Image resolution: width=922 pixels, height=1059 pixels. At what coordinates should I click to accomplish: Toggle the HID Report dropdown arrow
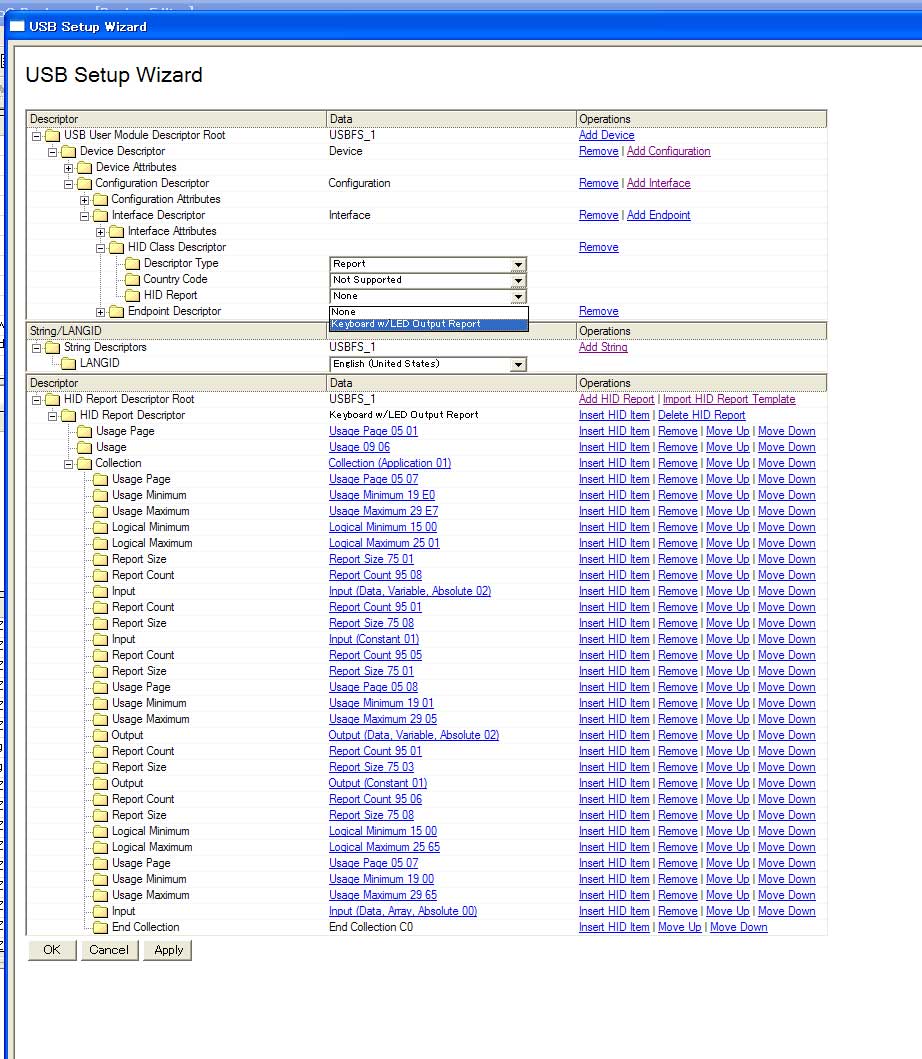pyautogui.click(x=518, y=296)
